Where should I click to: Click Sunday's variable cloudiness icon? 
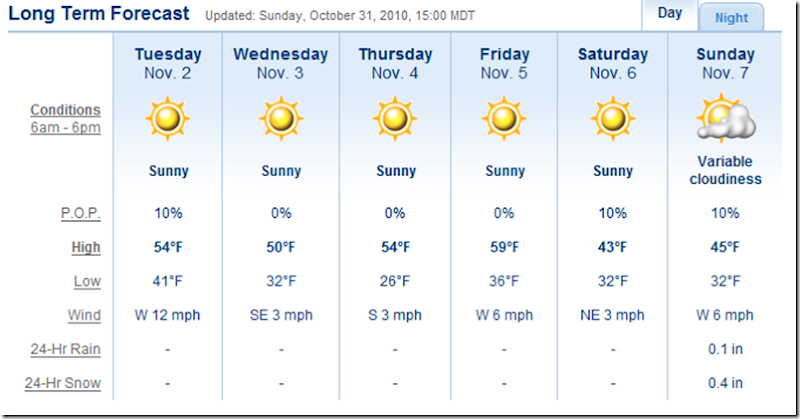coord(725,119)
